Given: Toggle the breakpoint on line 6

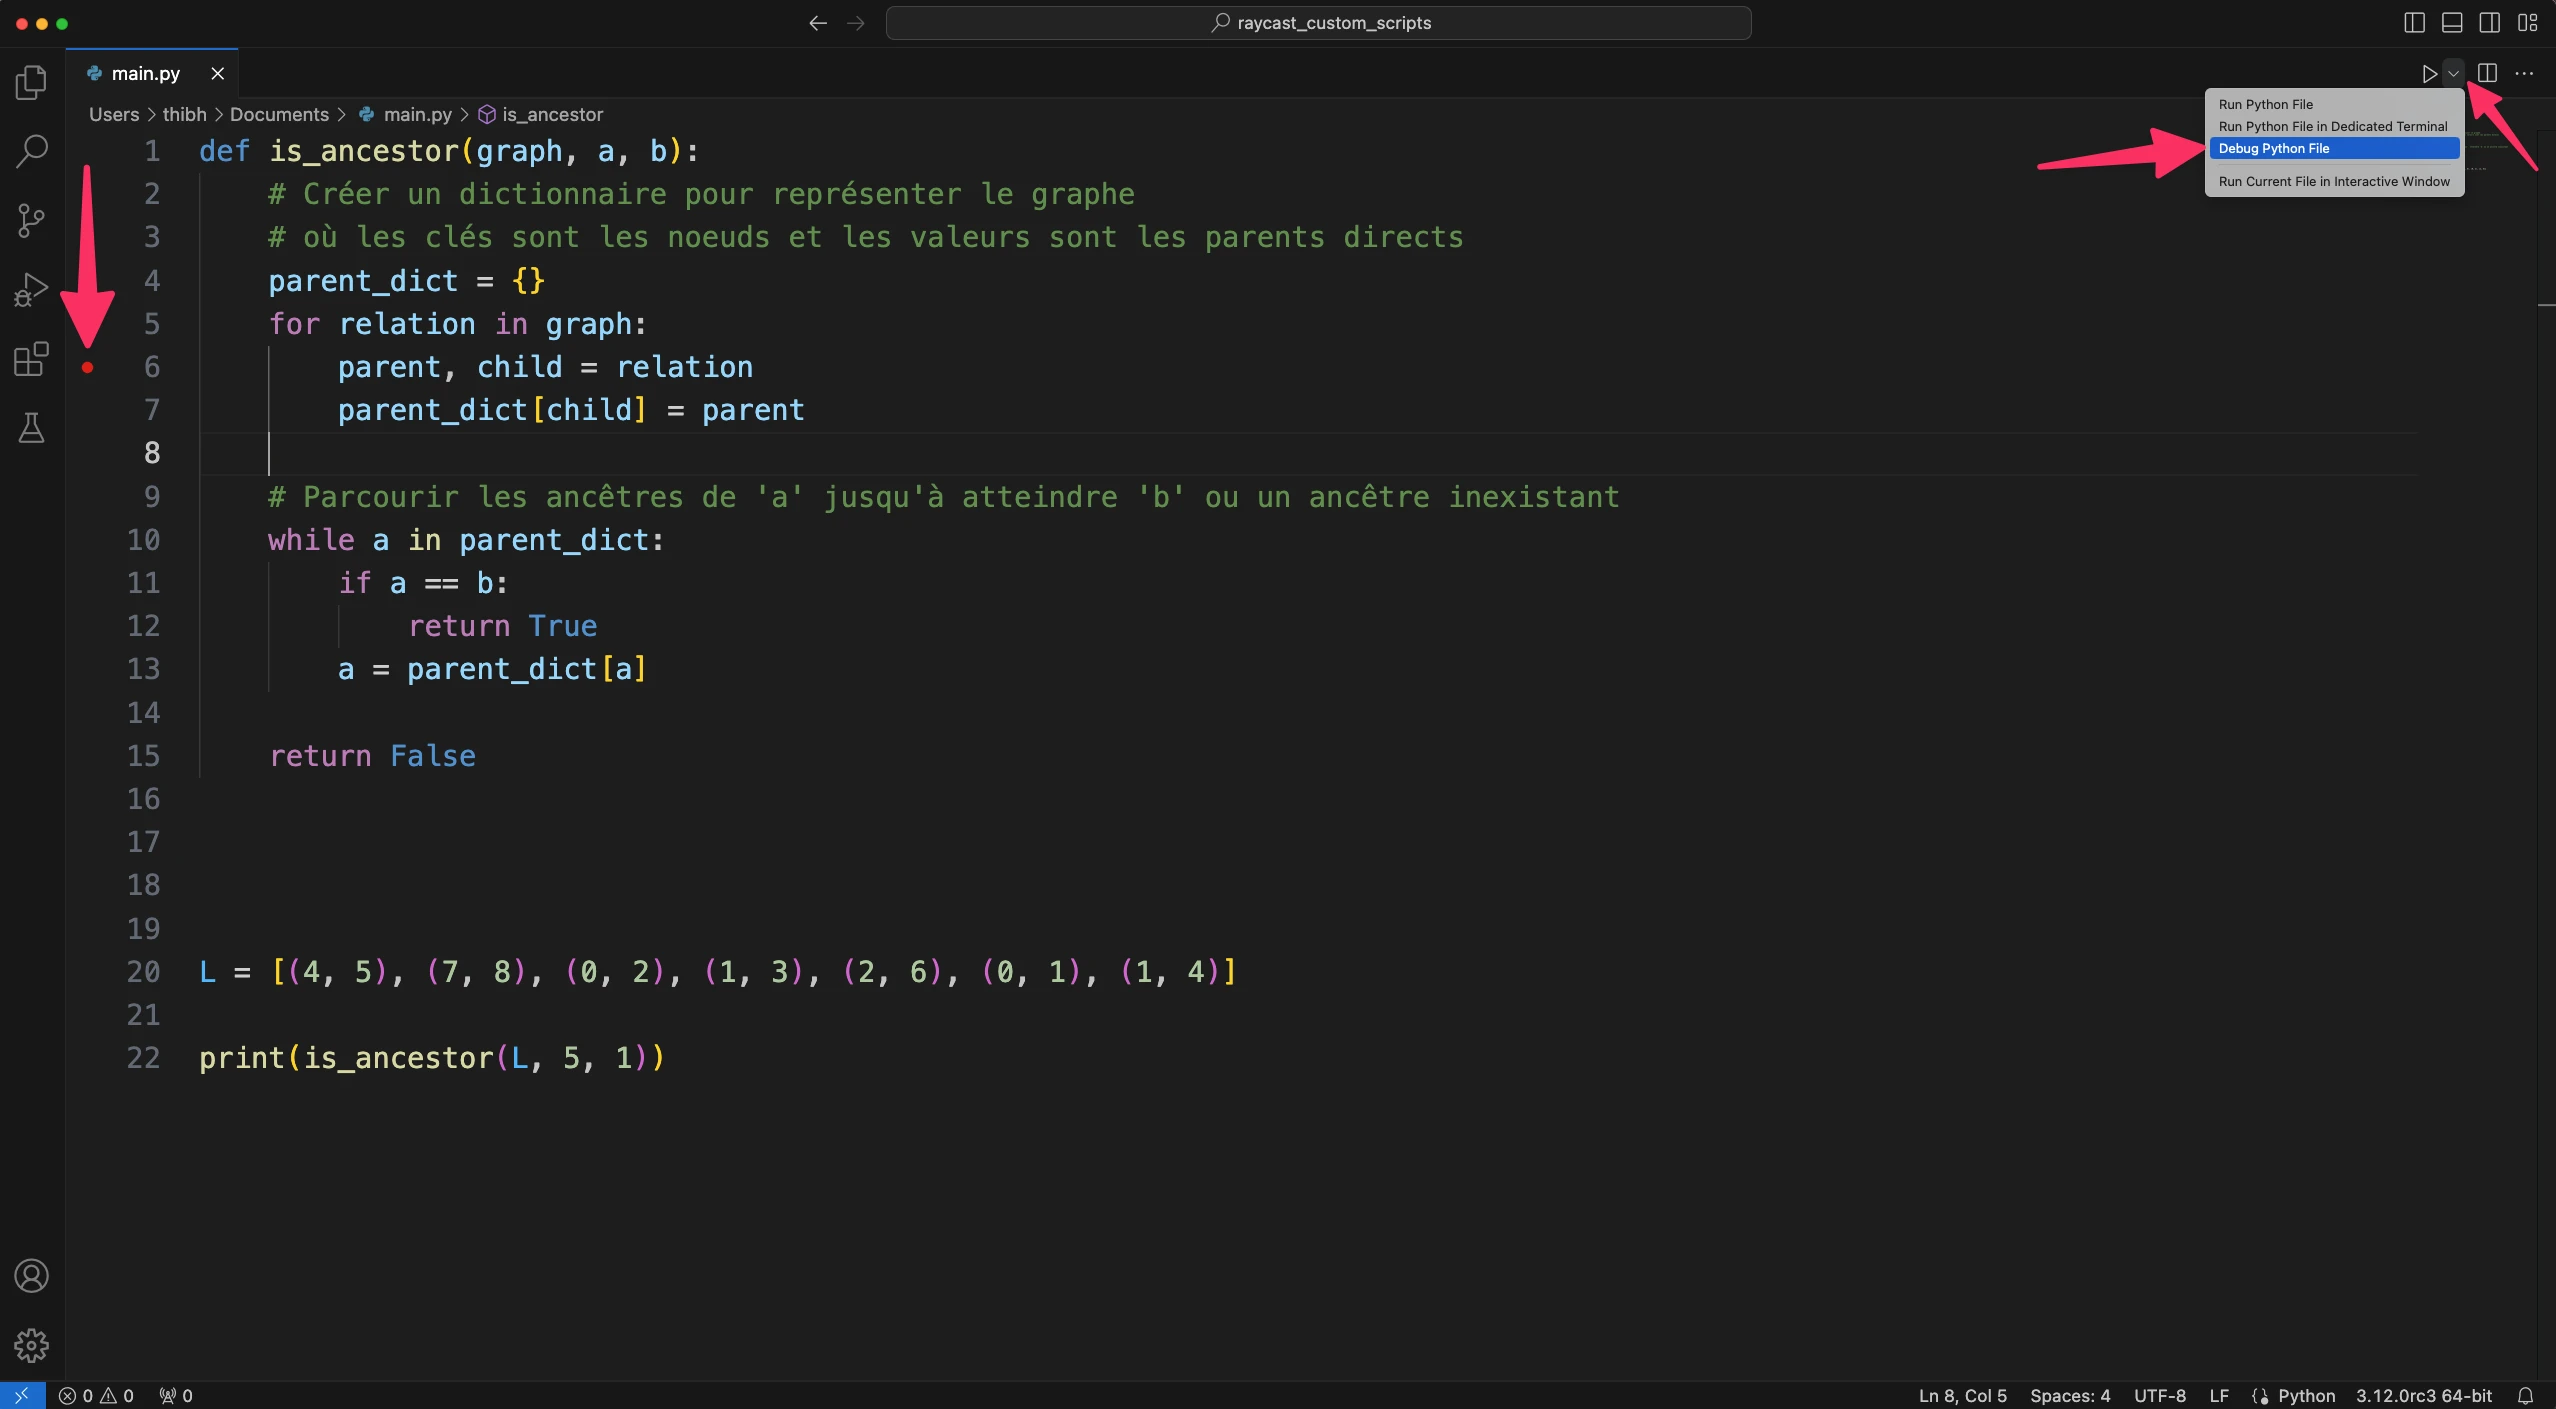Looking at the screenshot, I should 87,367.
